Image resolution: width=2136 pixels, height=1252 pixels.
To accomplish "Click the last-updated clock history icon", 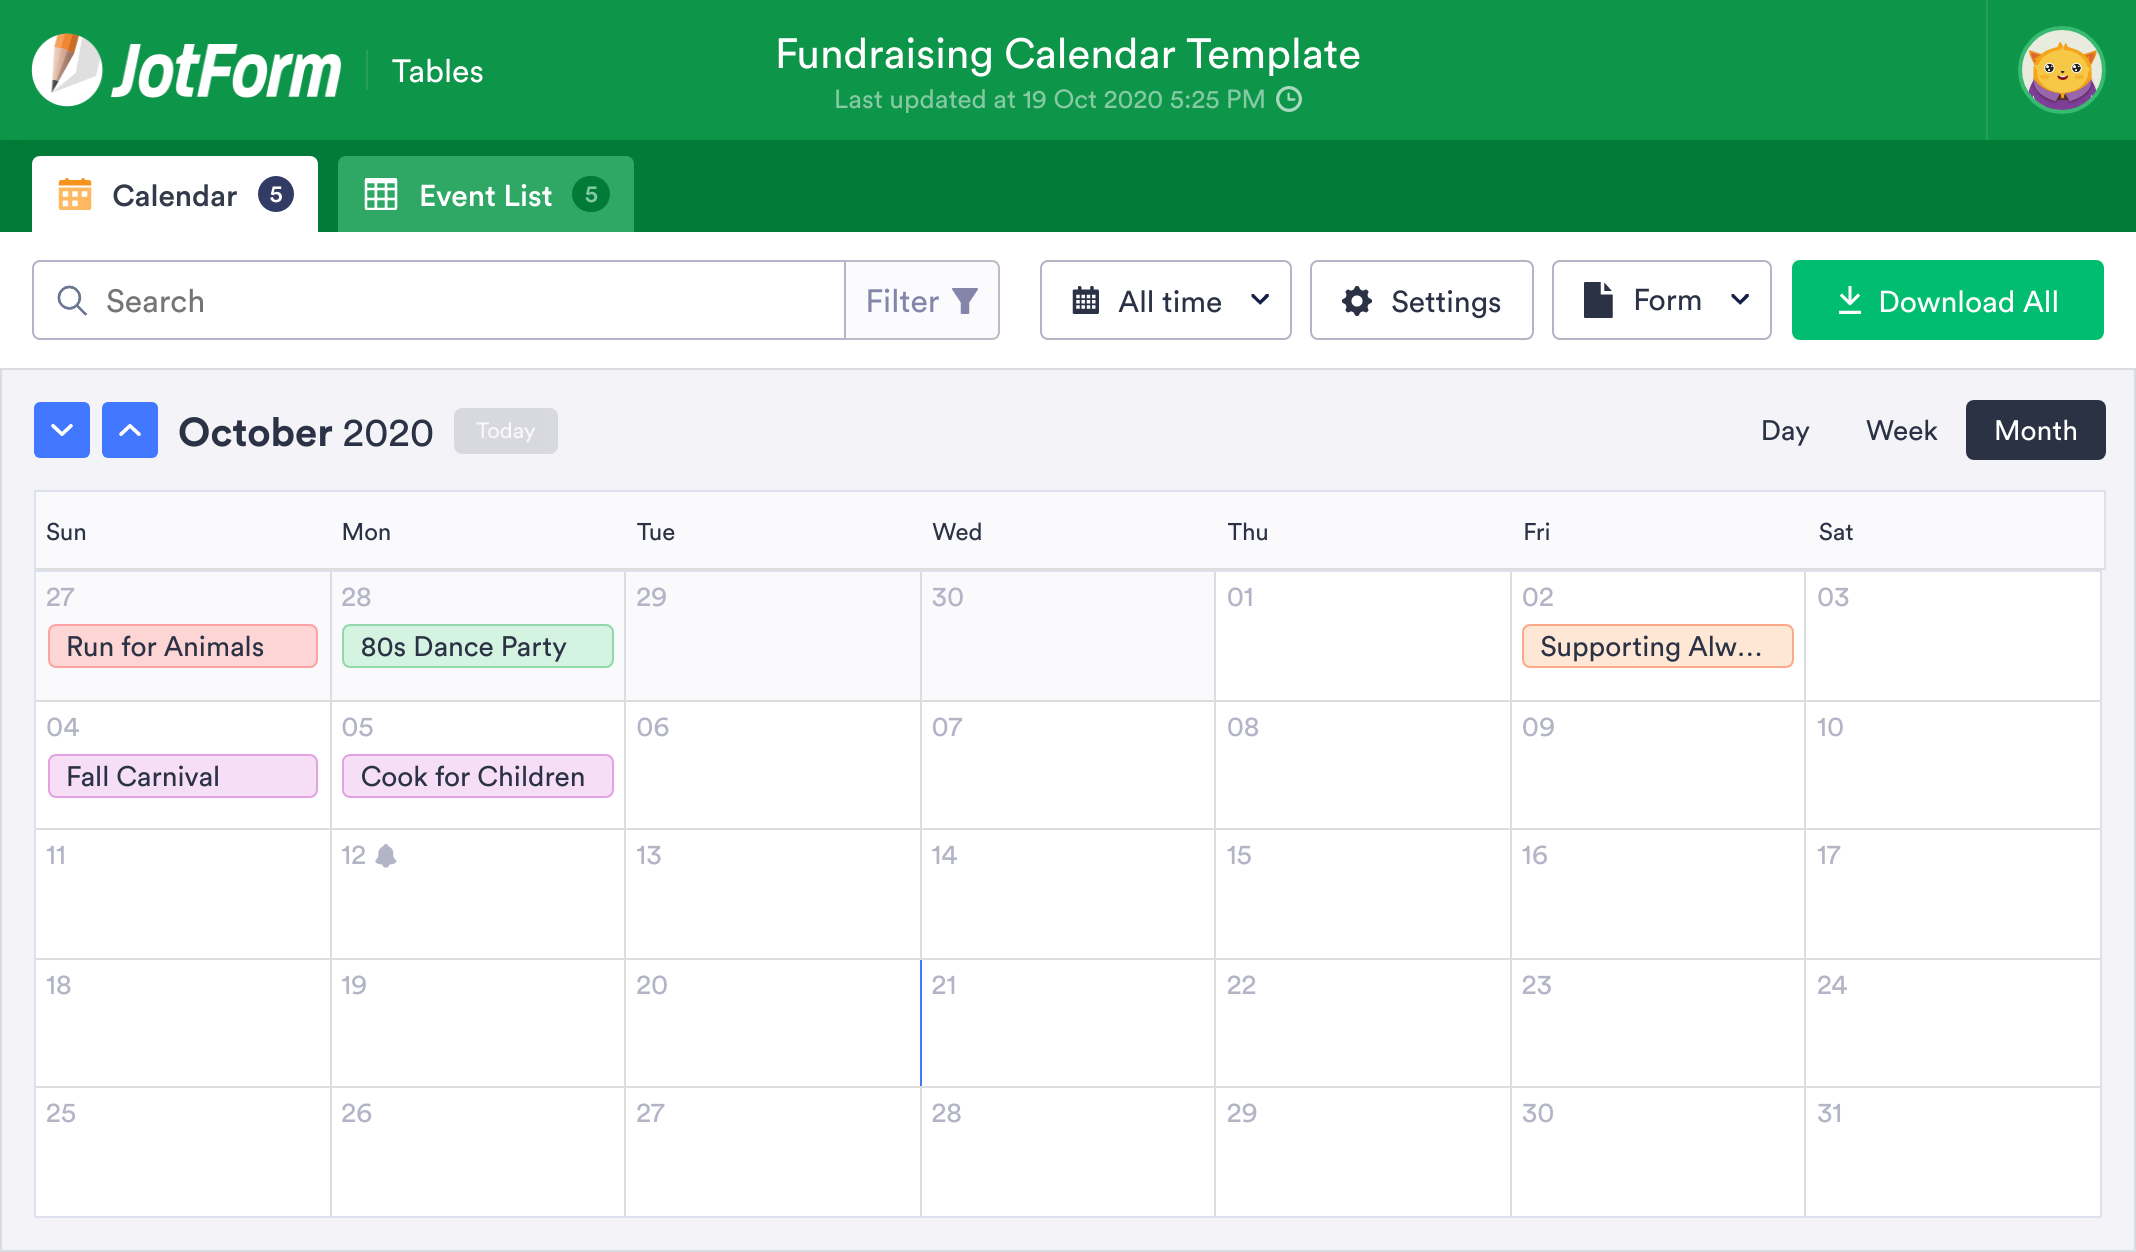I will point(1290,99).
